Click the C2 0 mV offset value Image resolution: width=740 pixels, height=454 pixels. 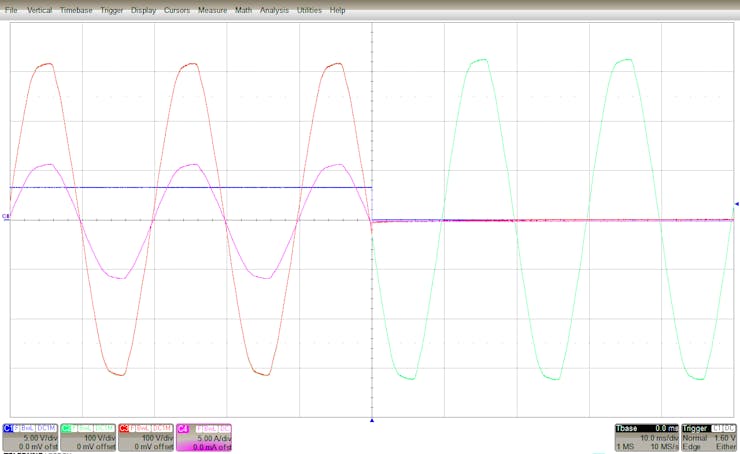tap(96, 446)
